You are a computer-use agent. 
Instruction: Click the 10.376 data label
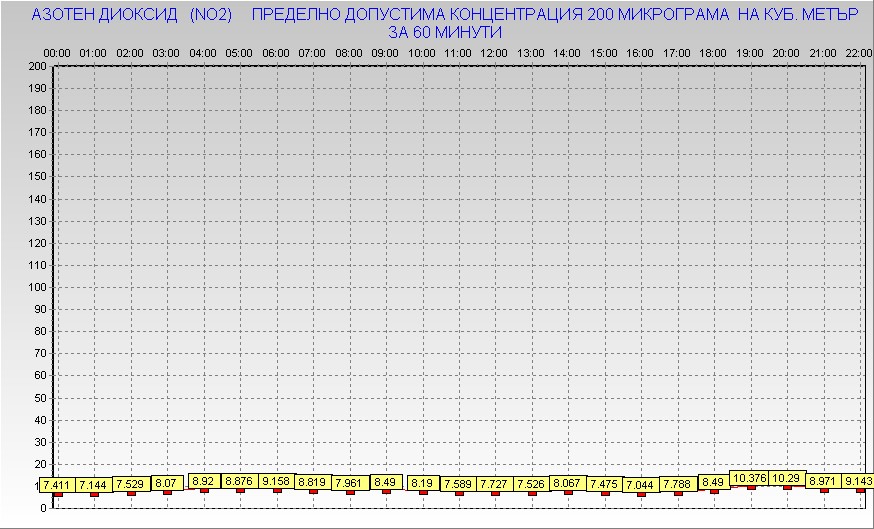(x=750, y=478)
